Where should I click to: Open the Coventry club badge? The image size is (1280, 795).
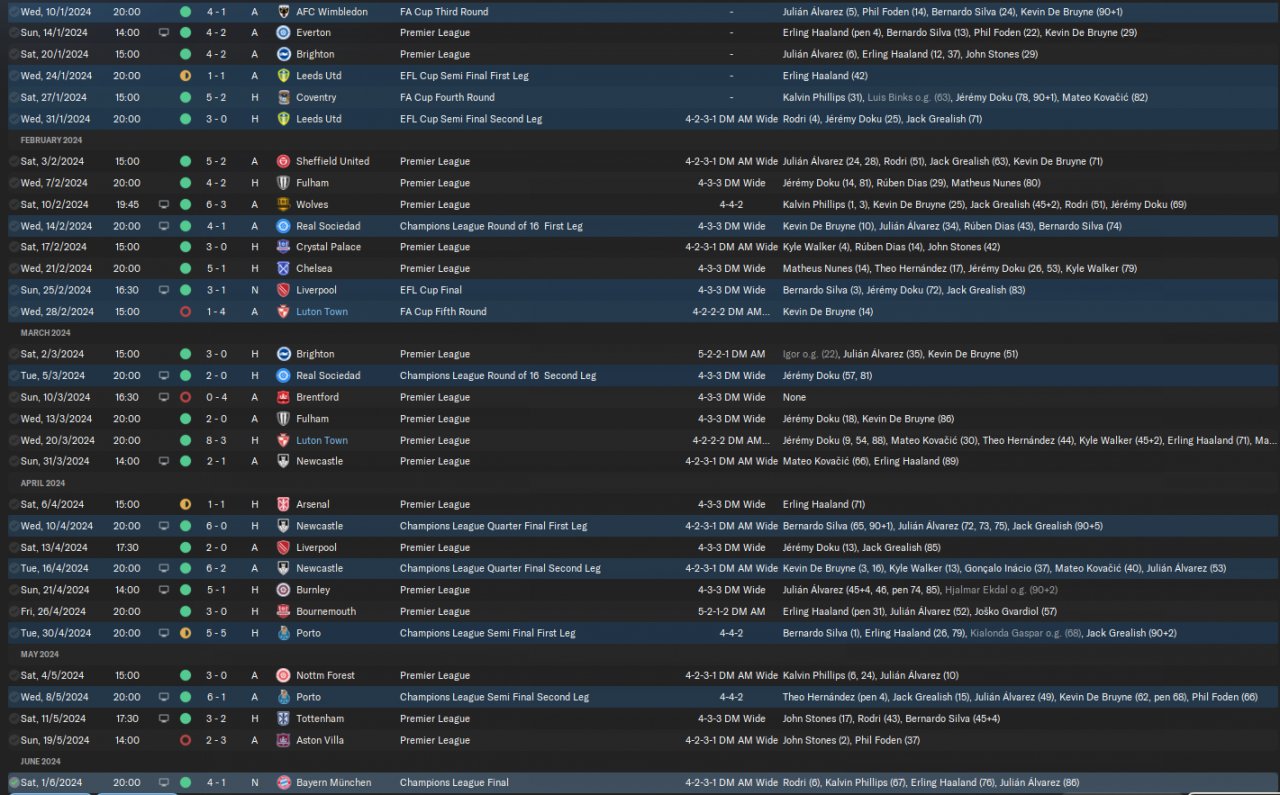coord(283,98)
